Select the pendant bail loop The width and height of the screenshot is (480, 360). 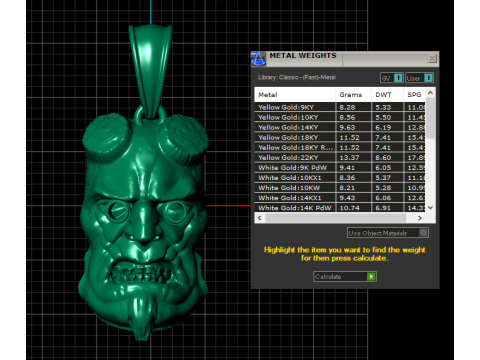[x=151, y=72]
